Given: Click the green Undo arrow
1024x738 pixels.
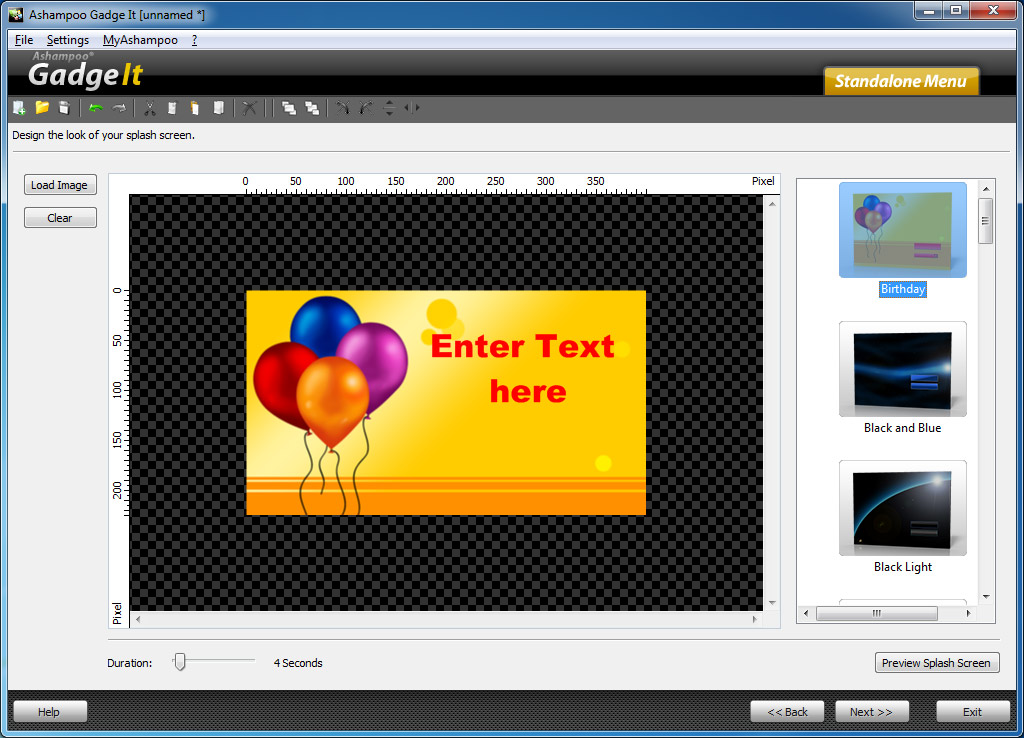Looking at the screenshot, I should click(96, 108).
